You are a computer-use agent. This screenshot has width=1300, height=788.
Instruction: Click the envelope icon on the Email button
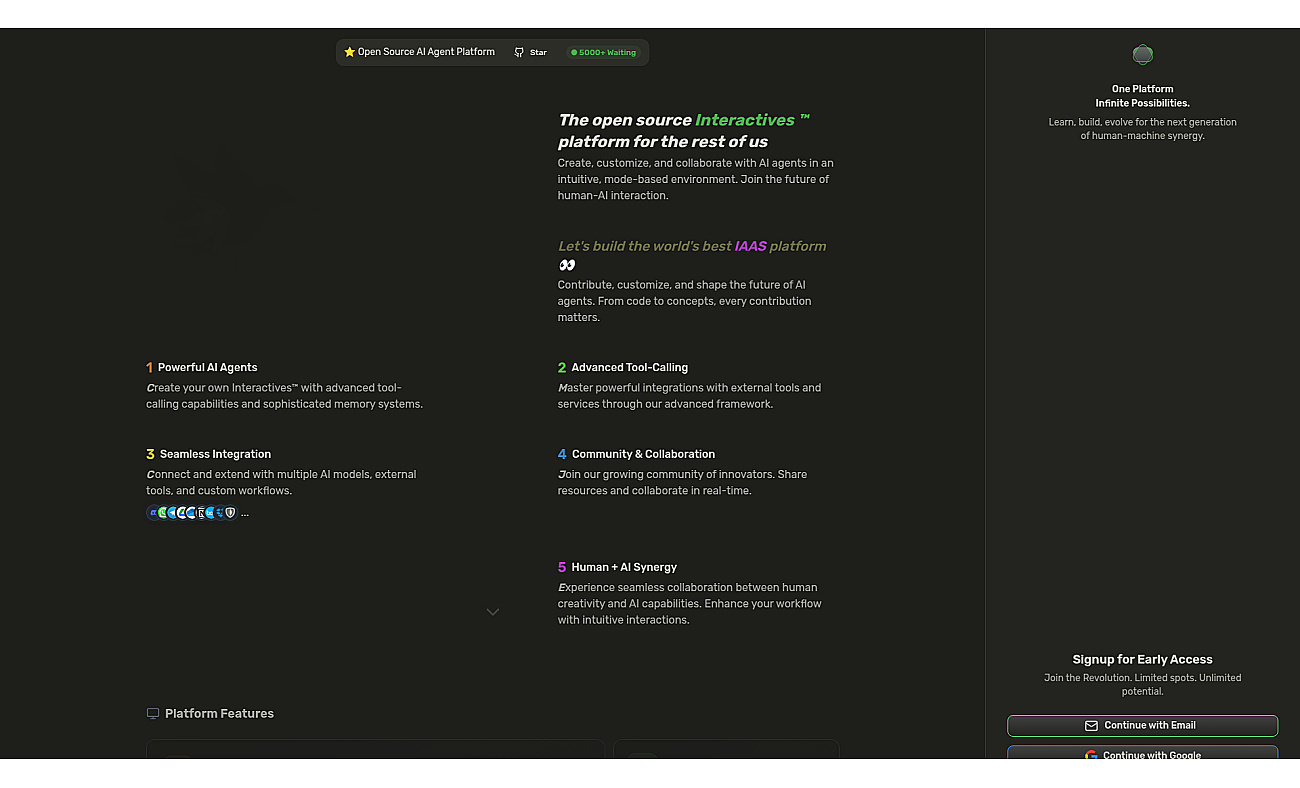1091,725
